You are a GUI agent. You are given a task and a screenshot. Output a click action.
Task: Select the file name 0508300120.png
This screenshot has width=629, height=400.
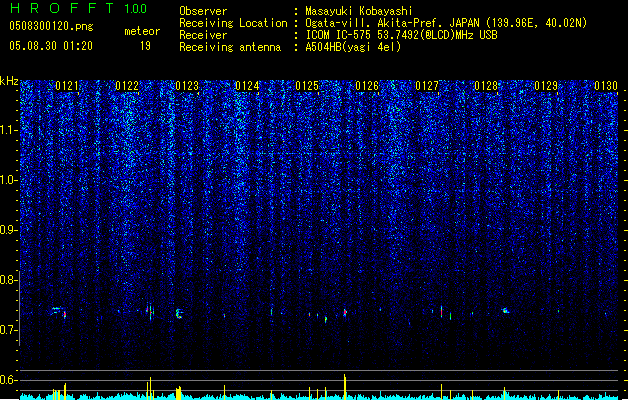click(x=51, y=26)
